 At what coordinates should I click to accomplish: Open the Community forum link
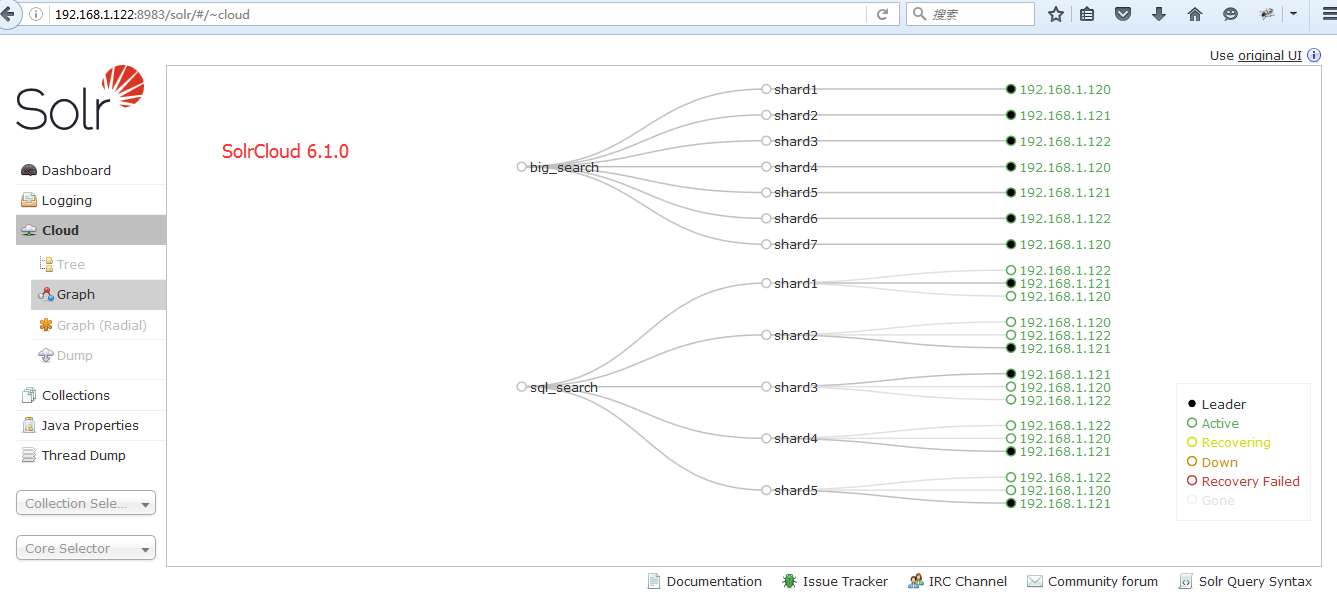coord(1092,581)
